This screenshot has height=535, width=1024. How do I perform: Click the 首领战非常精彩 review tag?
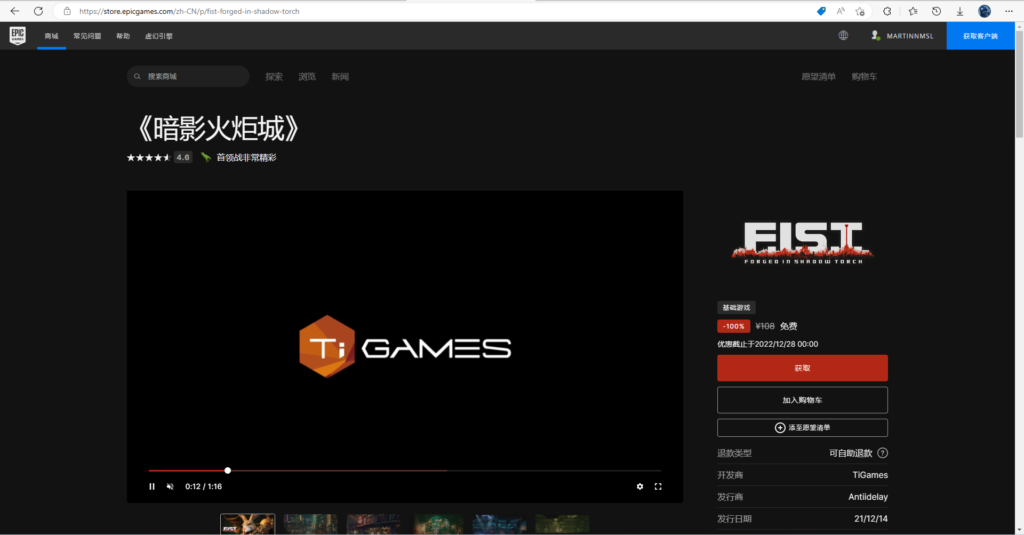click(x=238, y=157)
